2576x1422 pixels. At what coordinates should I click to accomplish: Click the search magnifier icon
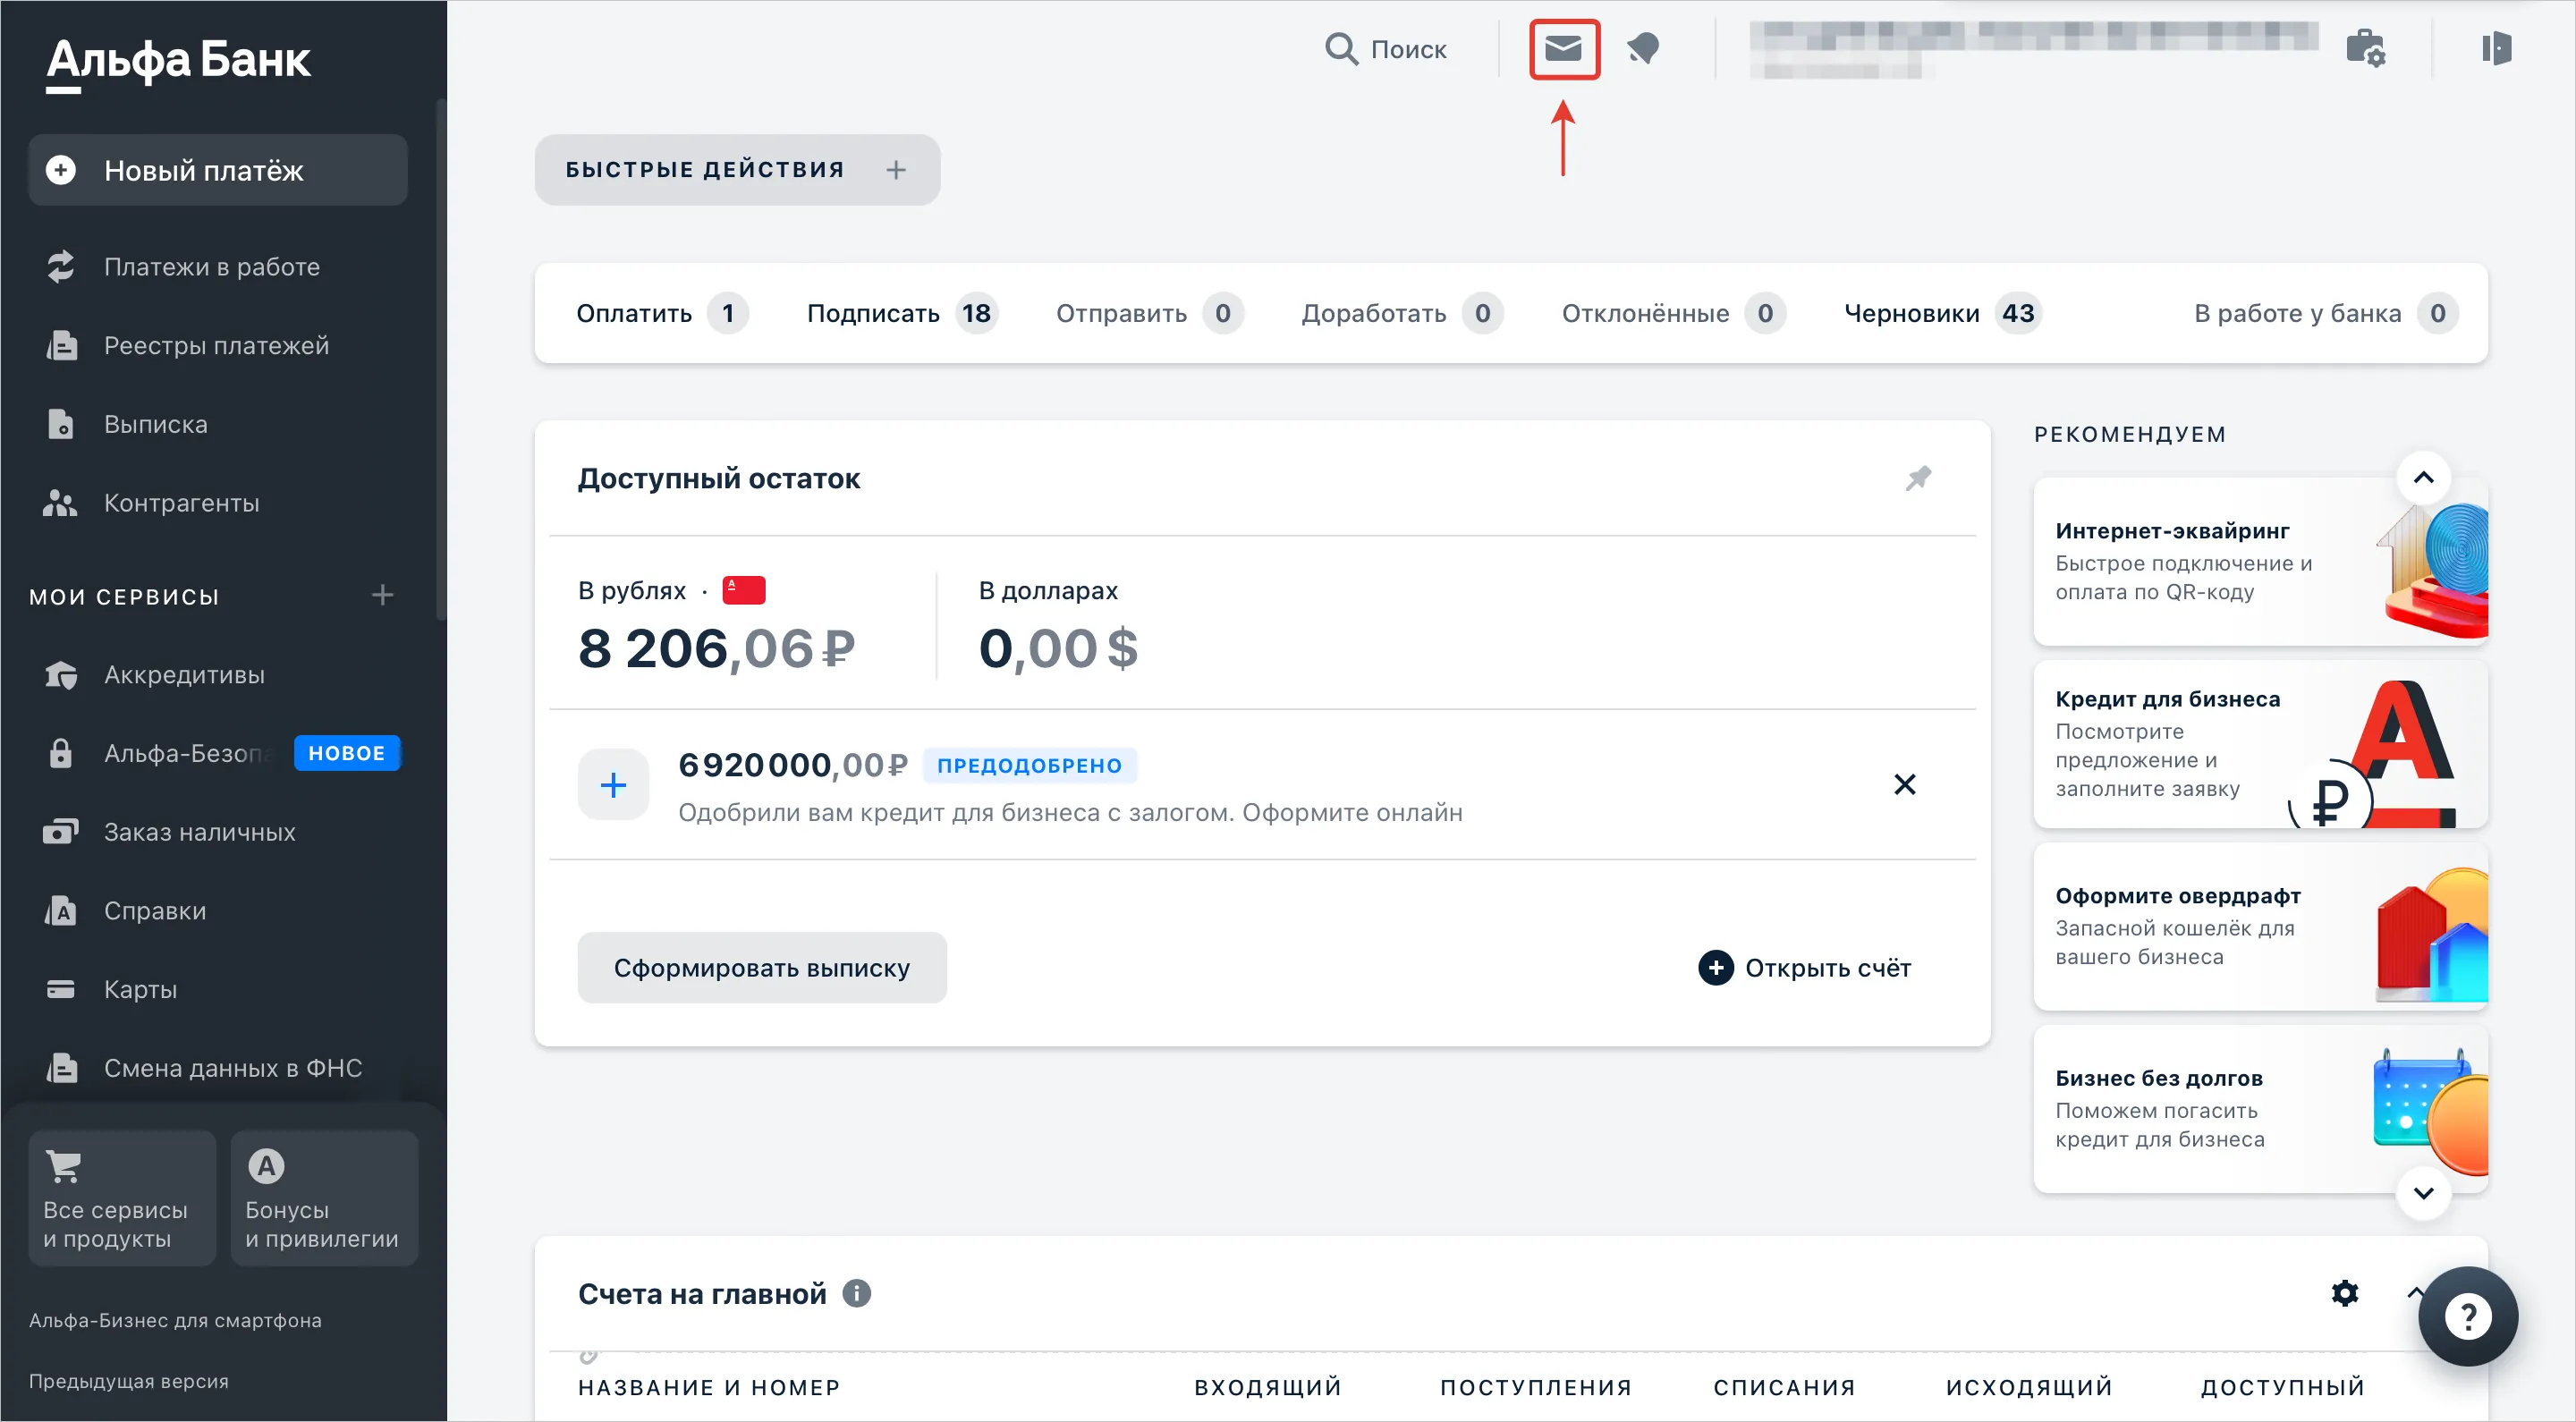click(1341, 49)
